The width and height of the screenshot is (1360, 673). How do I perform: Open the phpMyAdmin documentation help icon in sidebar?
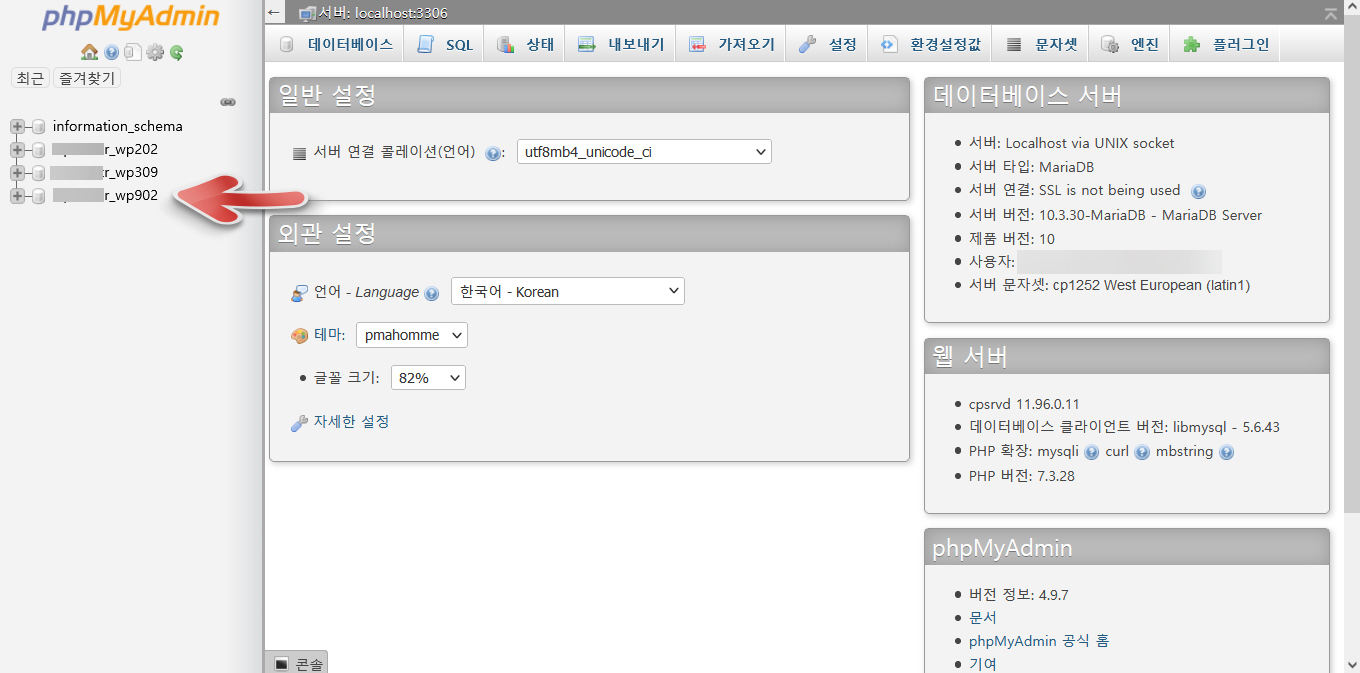(x=111, y=52)
